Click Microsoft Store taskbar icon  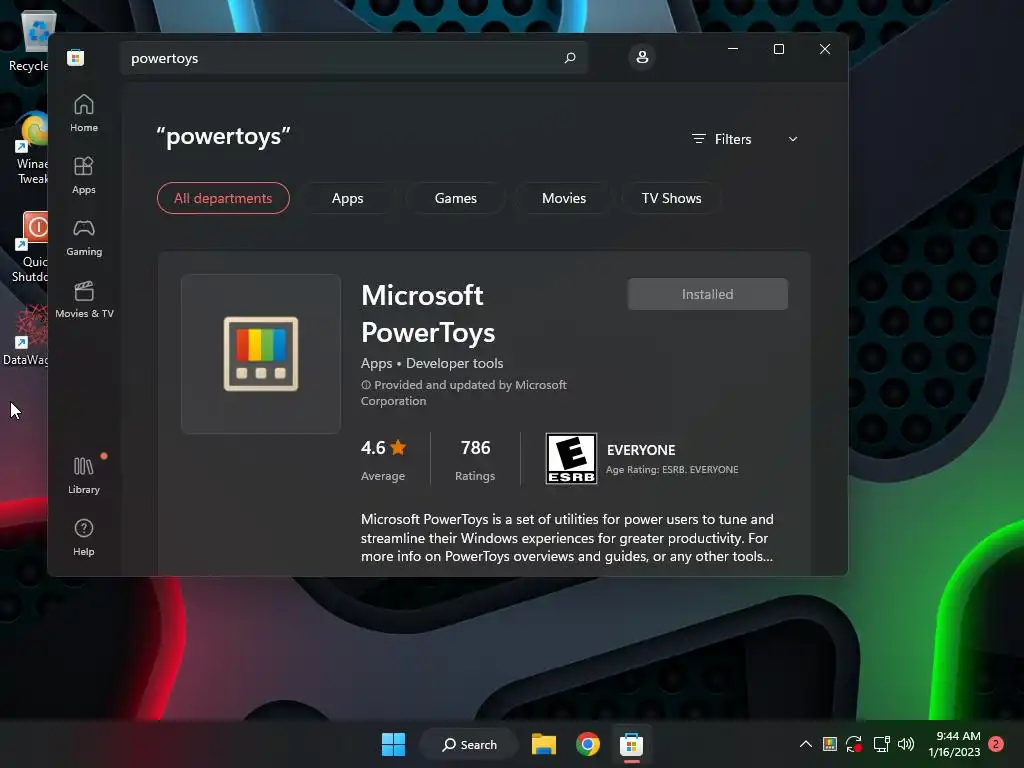632,744
